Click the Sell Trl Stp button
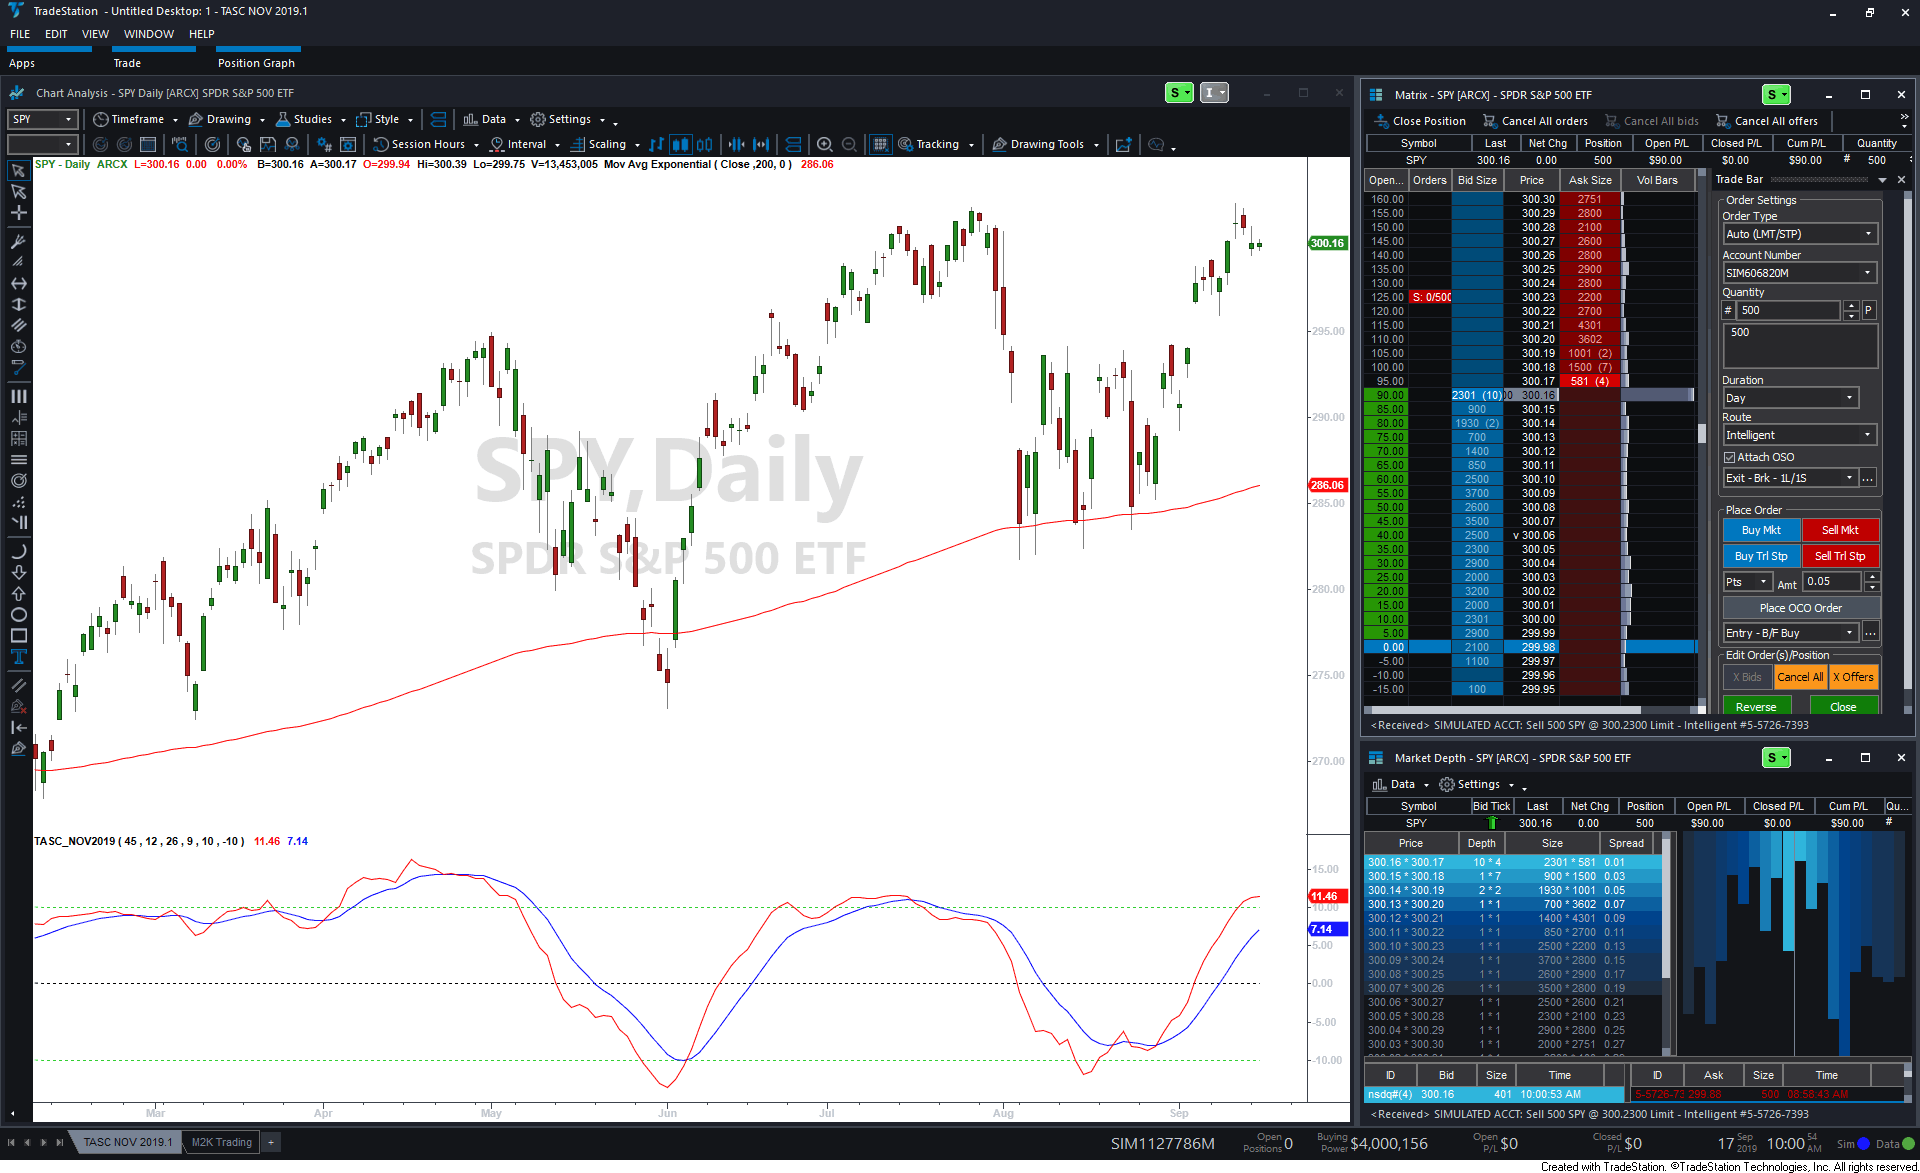Viewport: 1920px width, 1173px height. point(1840,556)
